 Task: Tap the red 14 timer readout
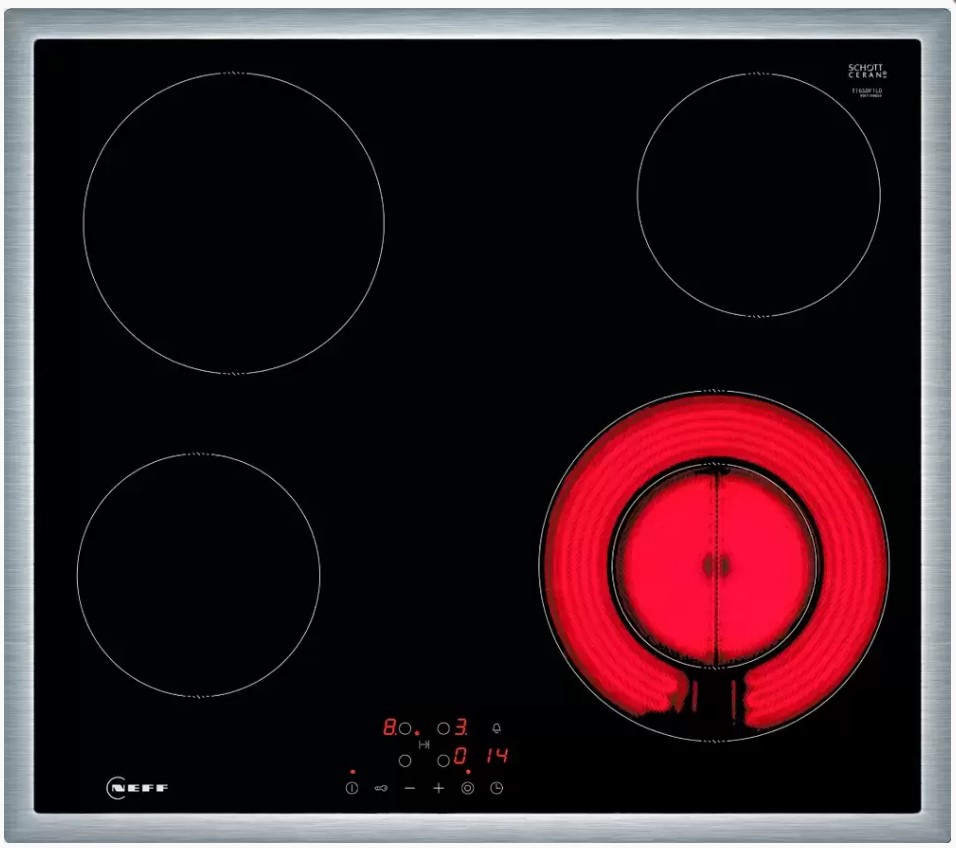click(497, 756)
